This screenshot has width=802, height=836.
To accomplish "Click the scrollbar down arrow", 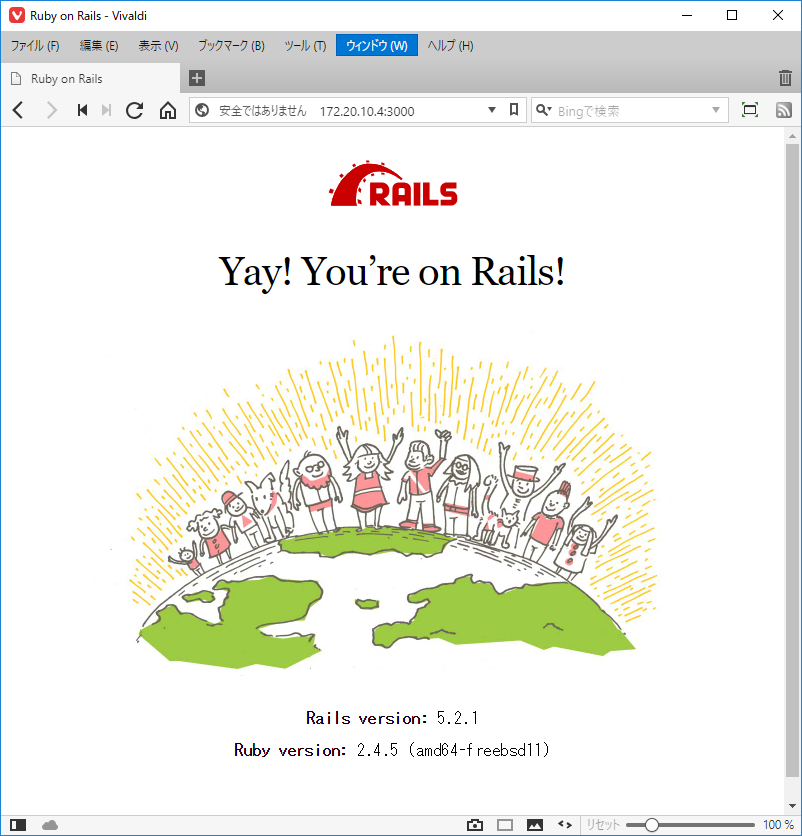I will [792, 806].
